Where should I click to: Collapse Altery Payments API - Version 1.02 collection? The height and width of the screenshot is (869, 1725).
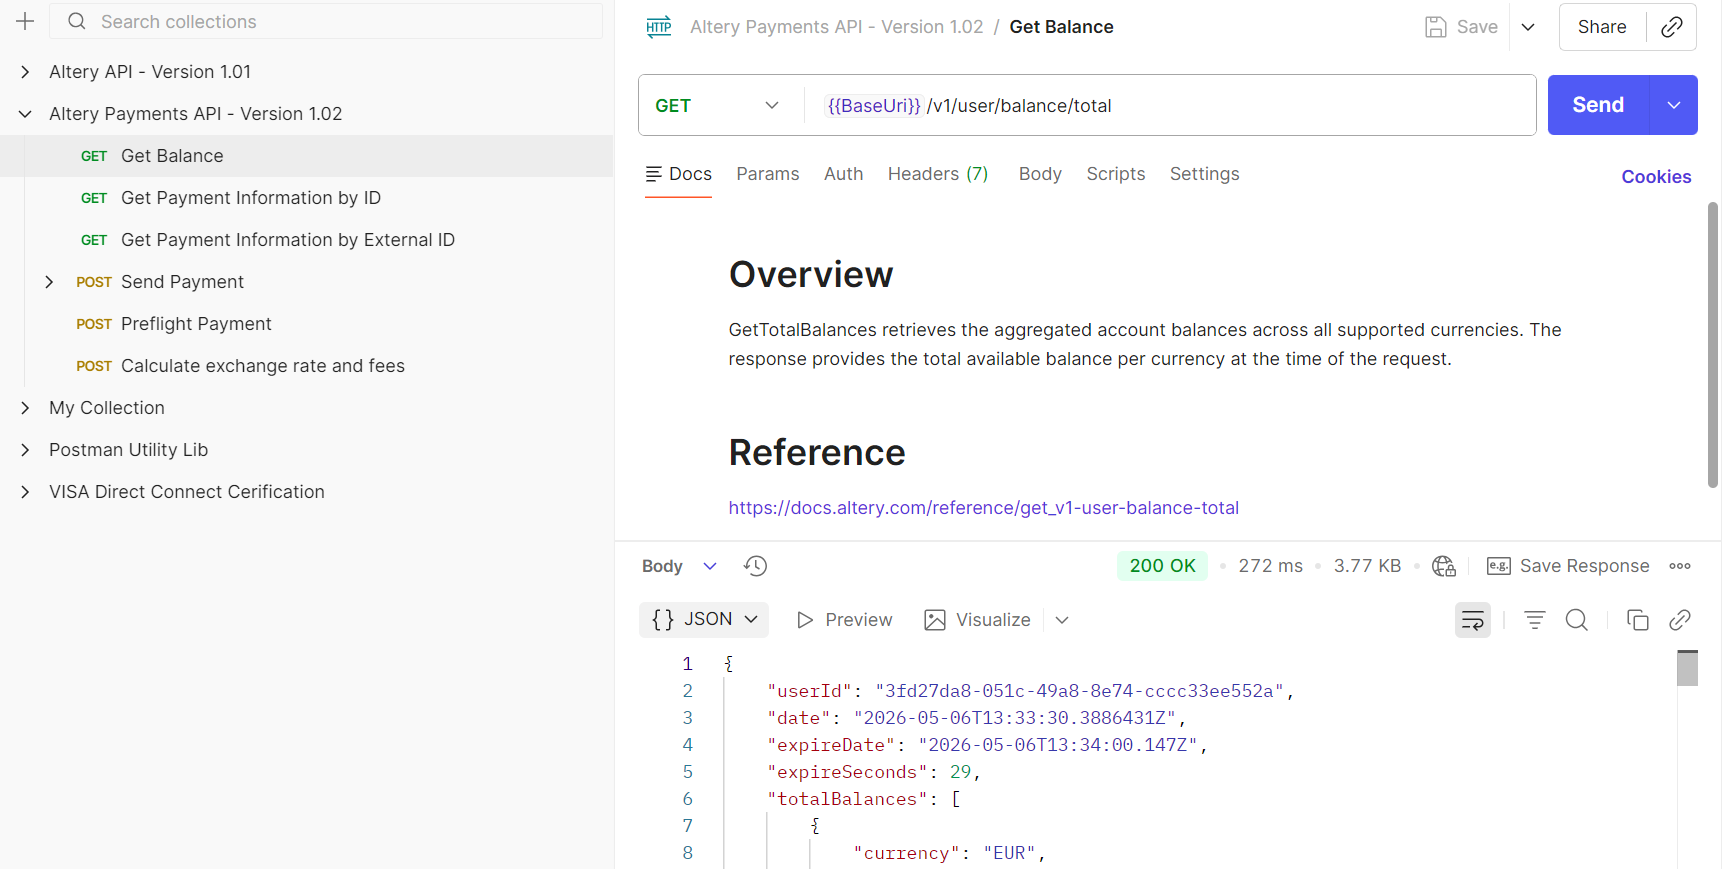tap(25, 114)
